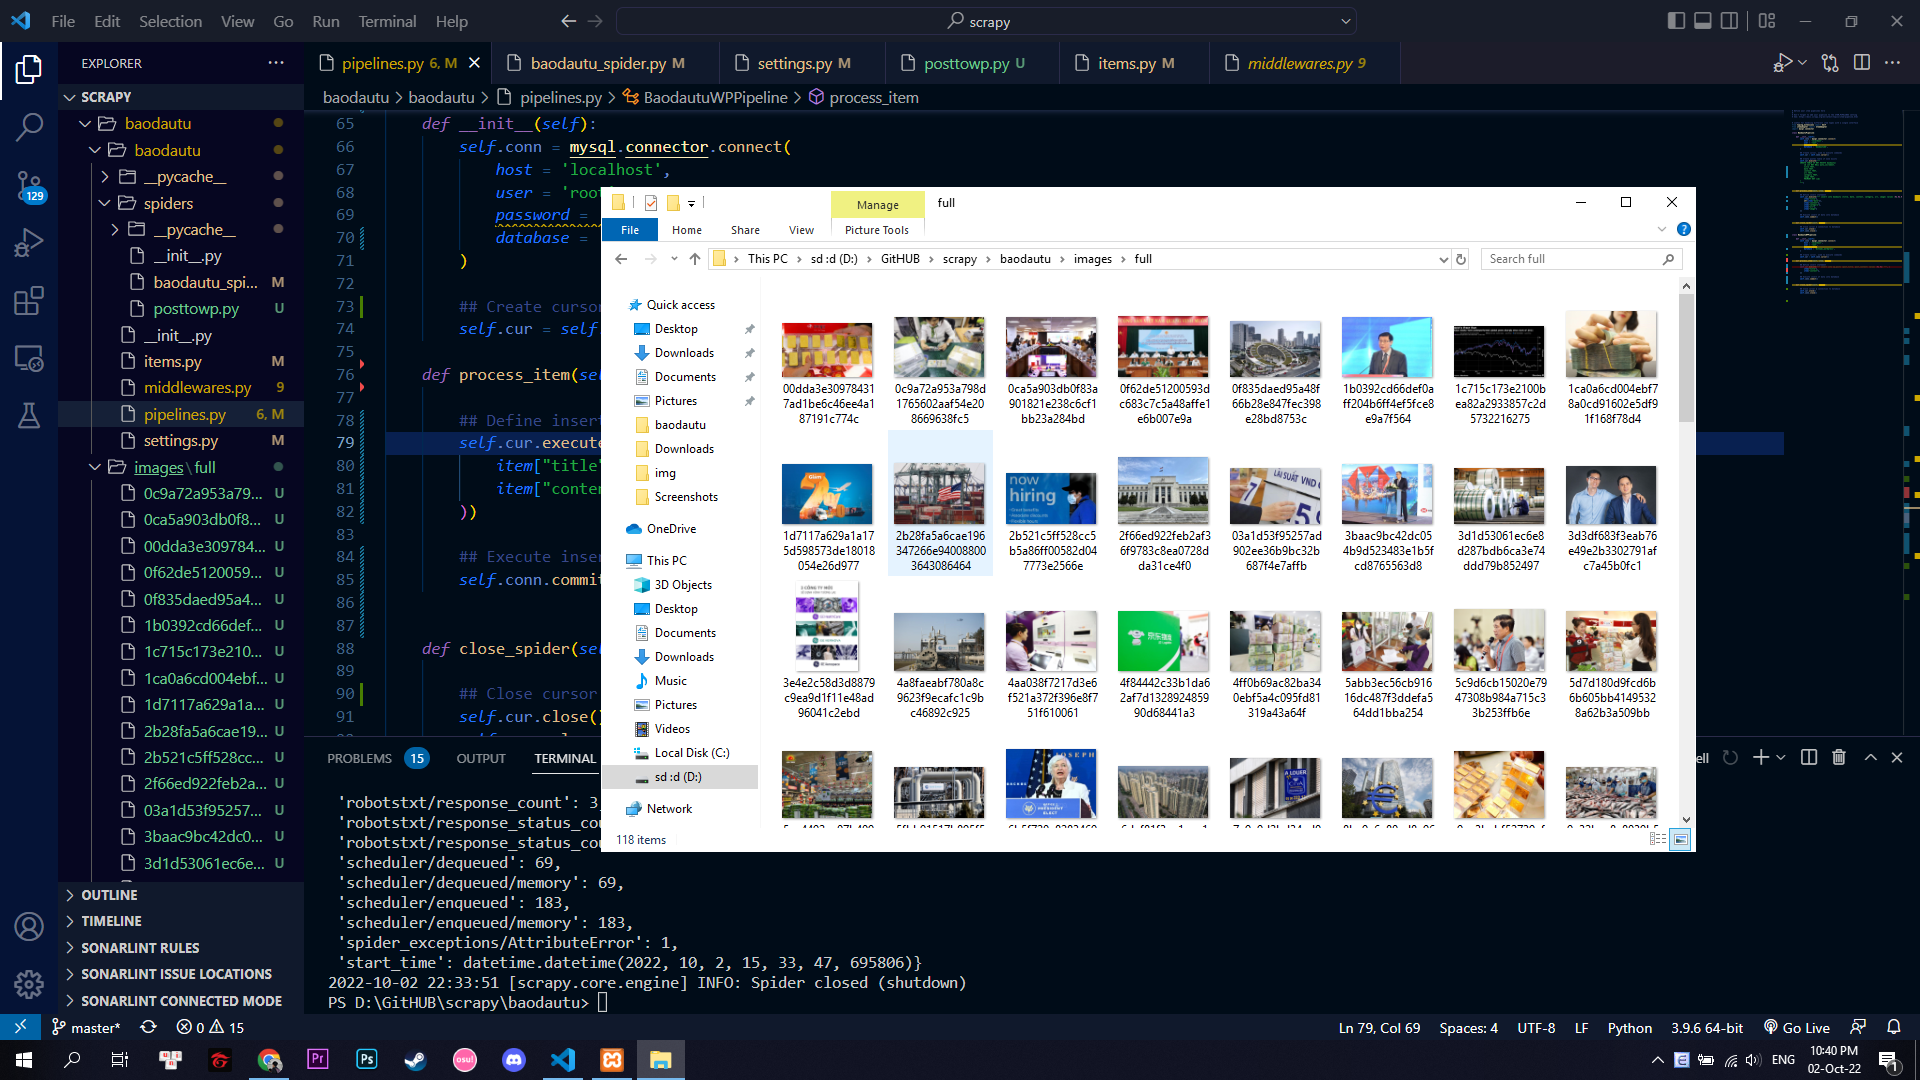Open the Run and Debug view
This screenshot has height=1080, width=1920.
coord(30,242)
